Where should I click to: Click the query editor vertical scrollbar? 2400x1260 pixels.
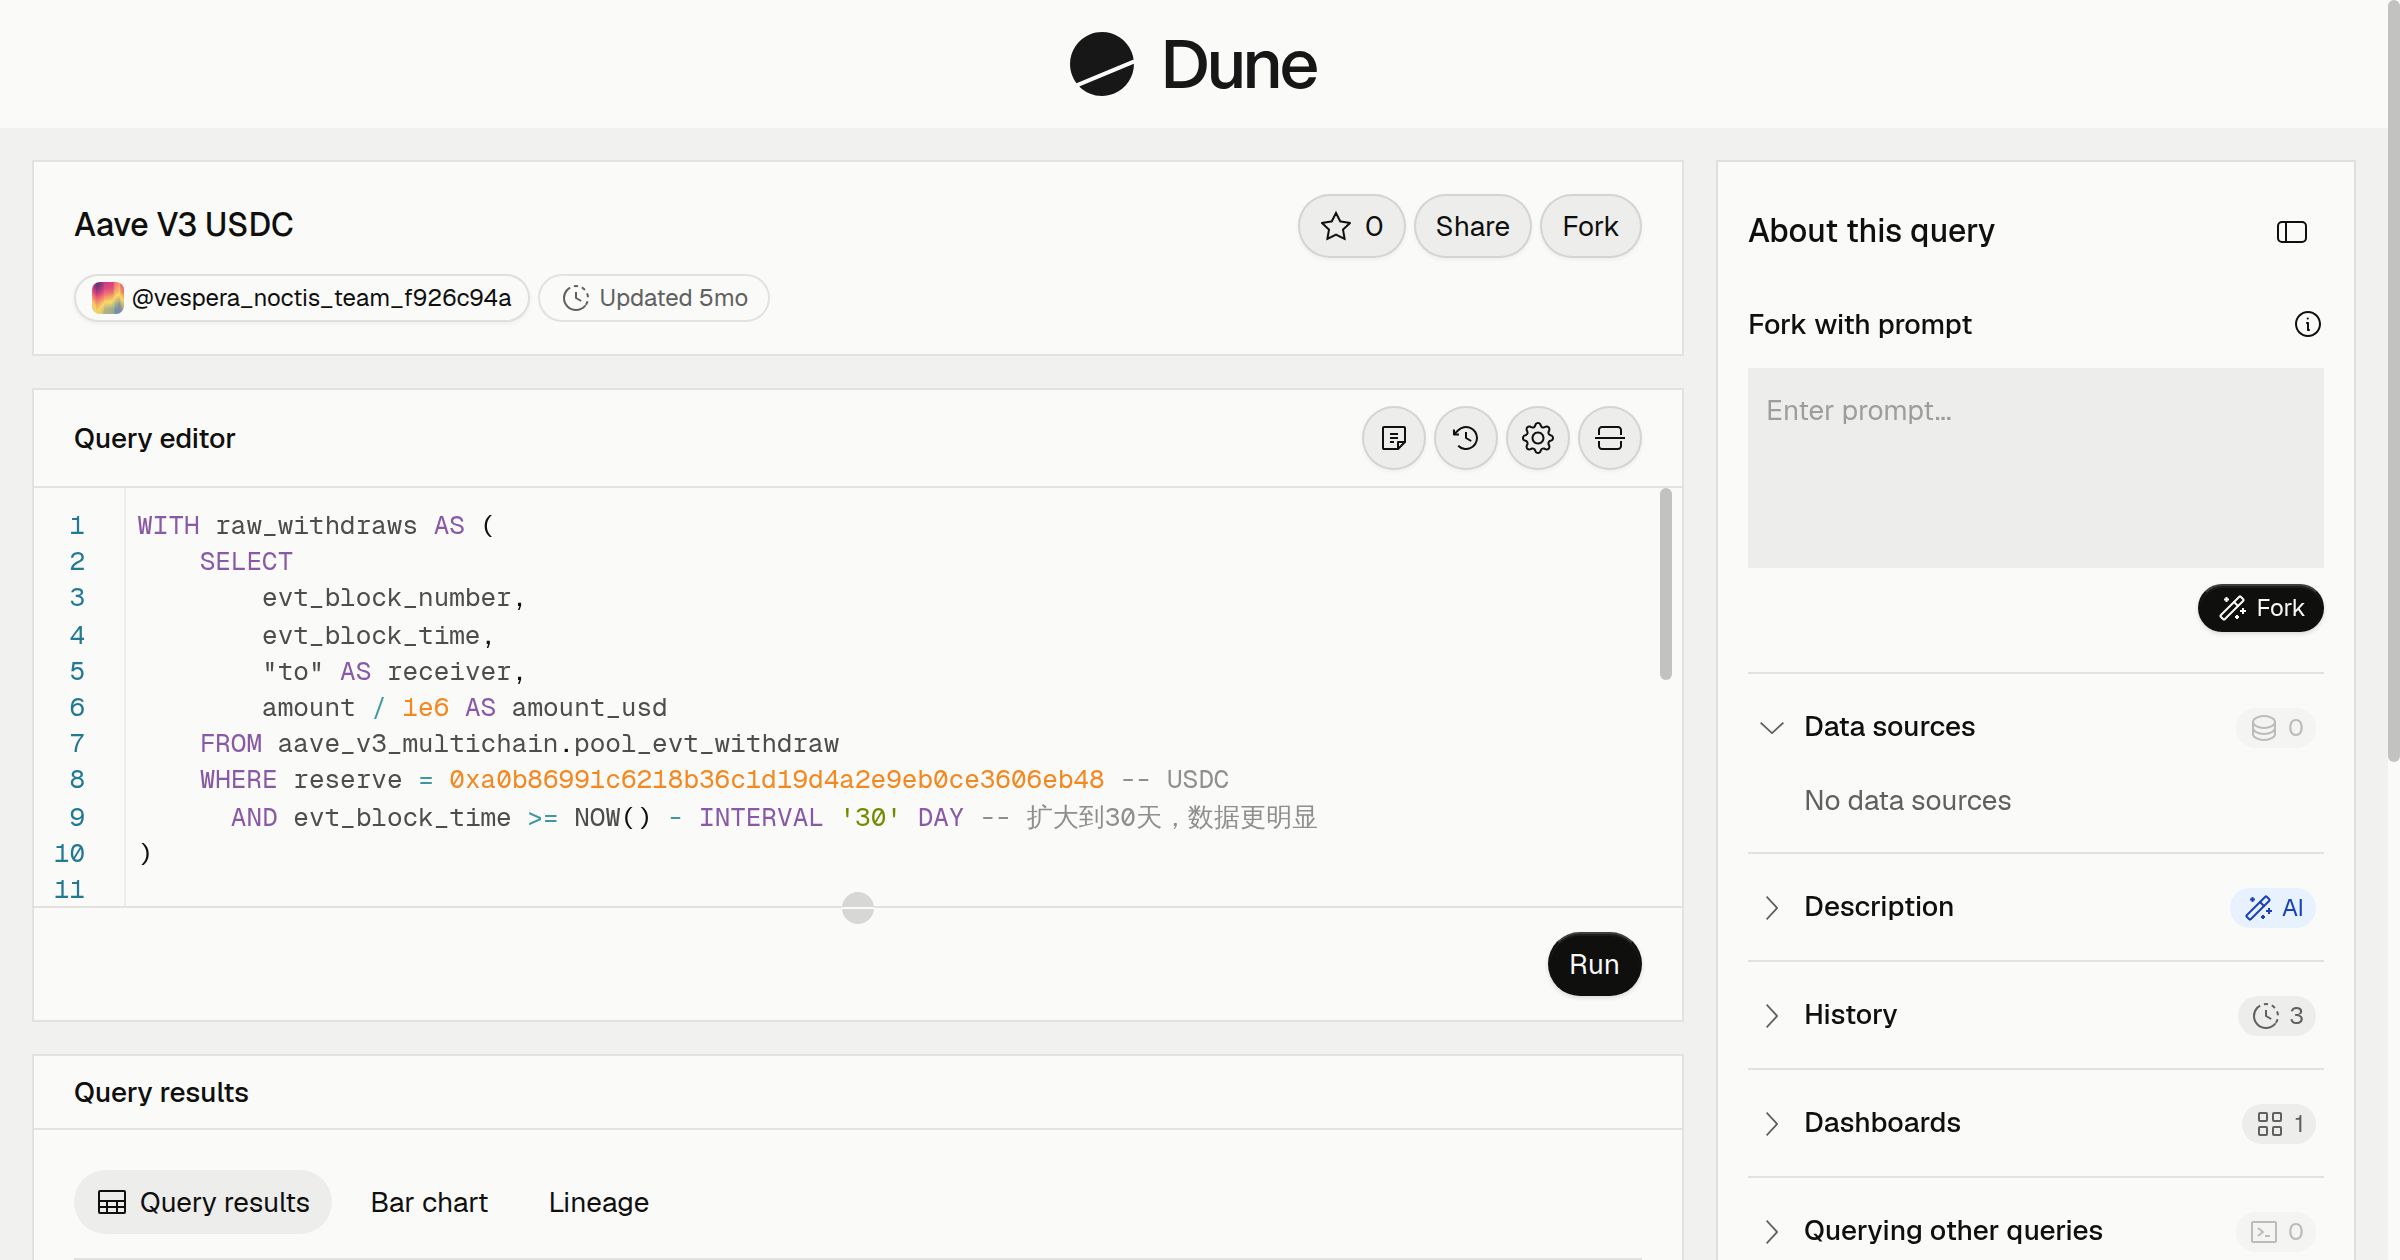[x=1665, y=584]
